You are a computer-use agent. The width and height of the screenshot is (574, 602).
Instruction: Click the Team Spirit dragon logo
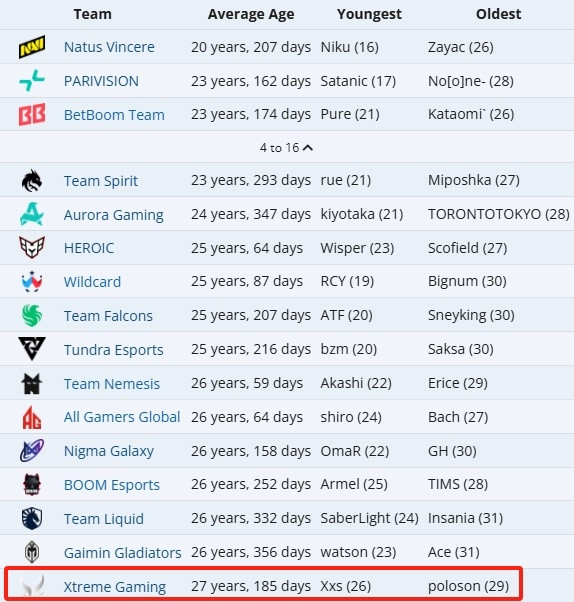32,180
